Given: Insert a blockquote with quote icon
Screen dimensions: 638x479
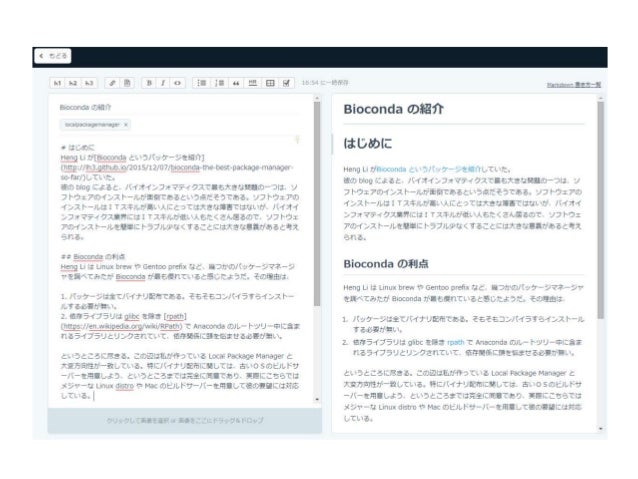Looking at the screenshot, I should pos(236,83).
